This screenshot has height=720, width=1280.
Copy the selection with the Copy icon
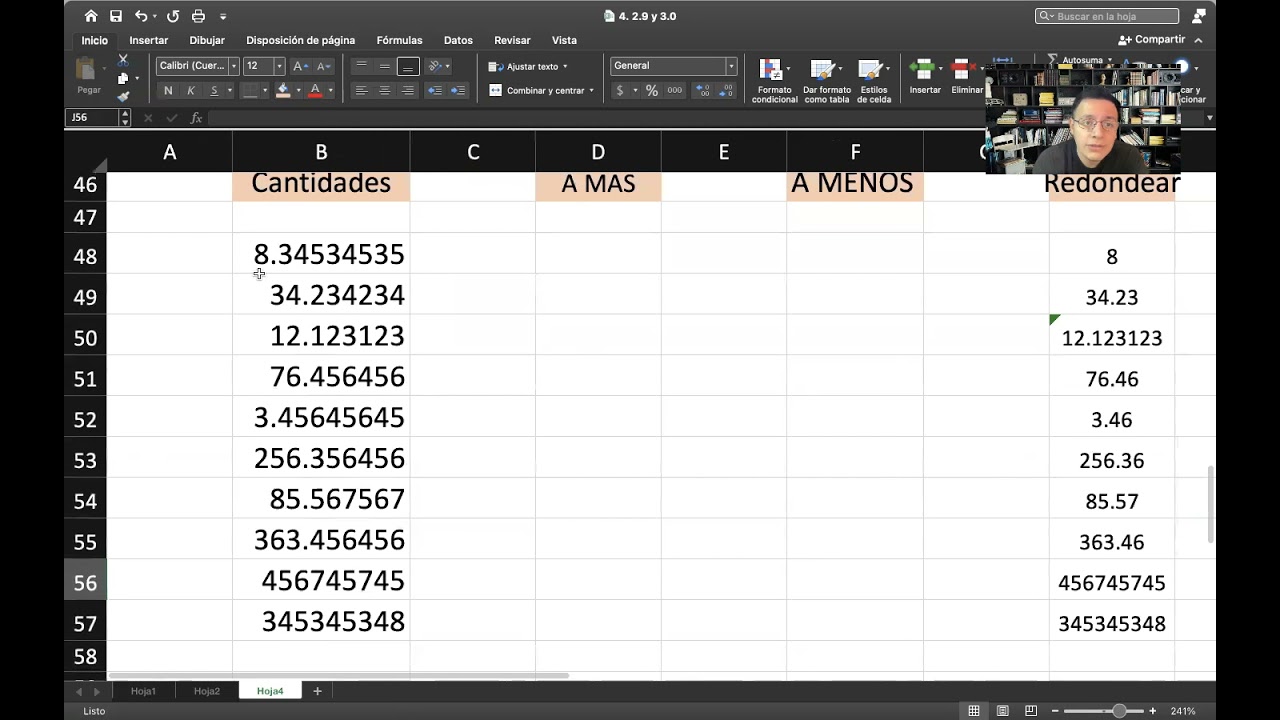122,78
